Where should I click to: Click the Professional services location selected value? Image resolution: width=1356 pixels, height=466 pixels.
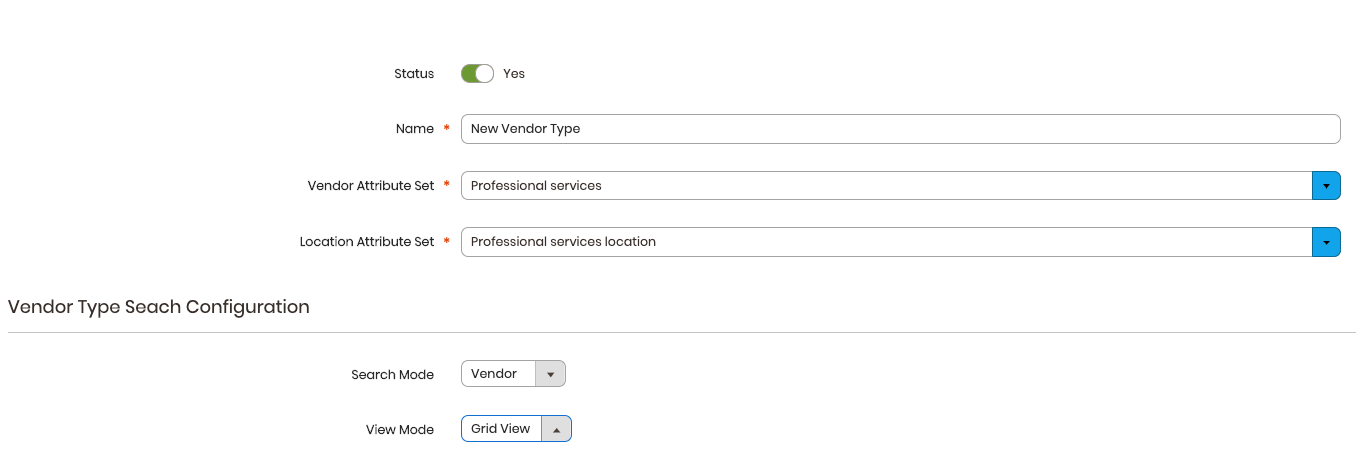pos(563,242)
